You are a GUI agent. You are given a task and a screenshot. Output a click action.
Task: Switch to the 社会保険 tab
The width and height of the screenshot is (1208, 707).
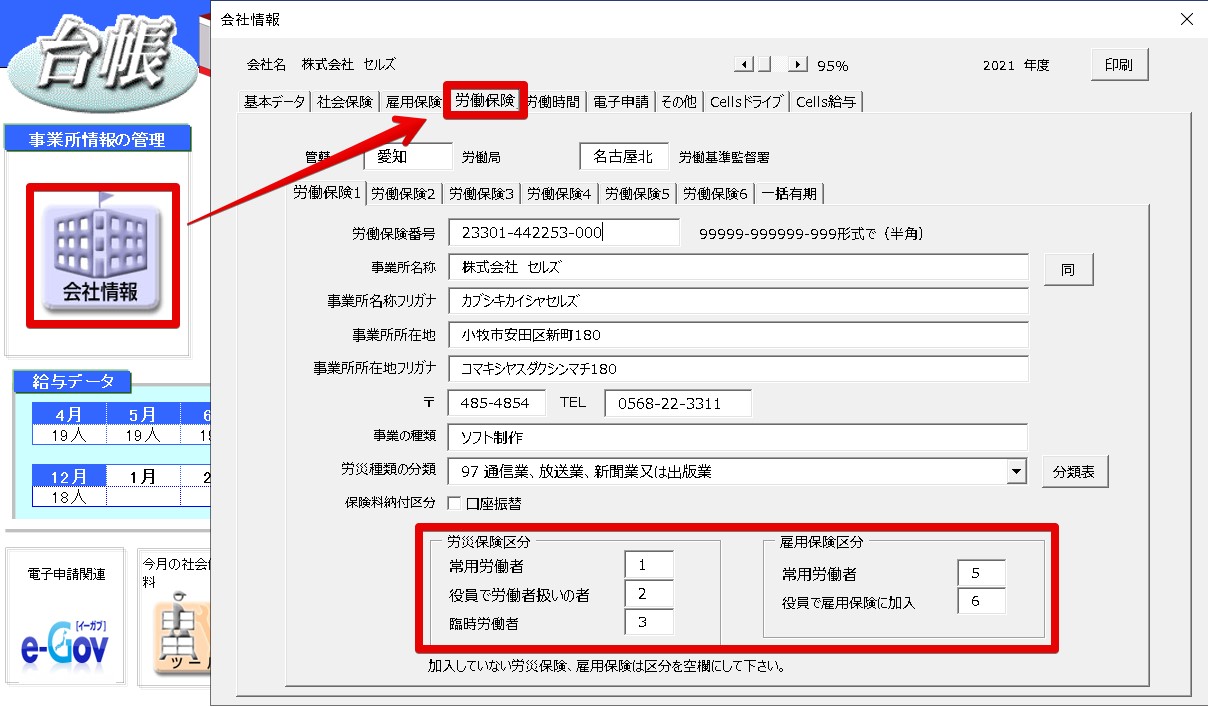[345, 101]
